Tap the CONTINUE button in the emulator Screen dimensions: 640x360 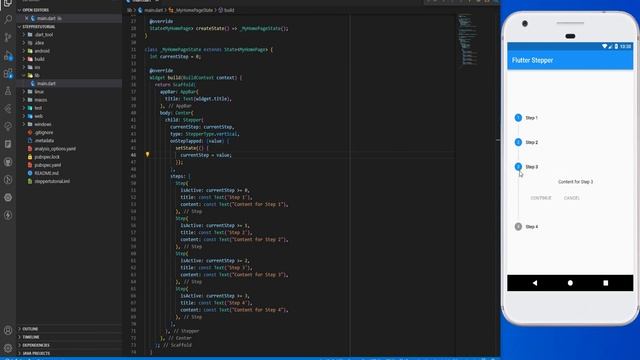(x=540, y=198)
